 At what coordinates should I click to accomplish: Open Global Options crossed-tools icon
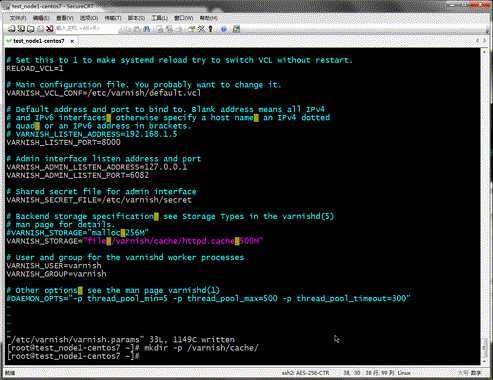point(201,29)
